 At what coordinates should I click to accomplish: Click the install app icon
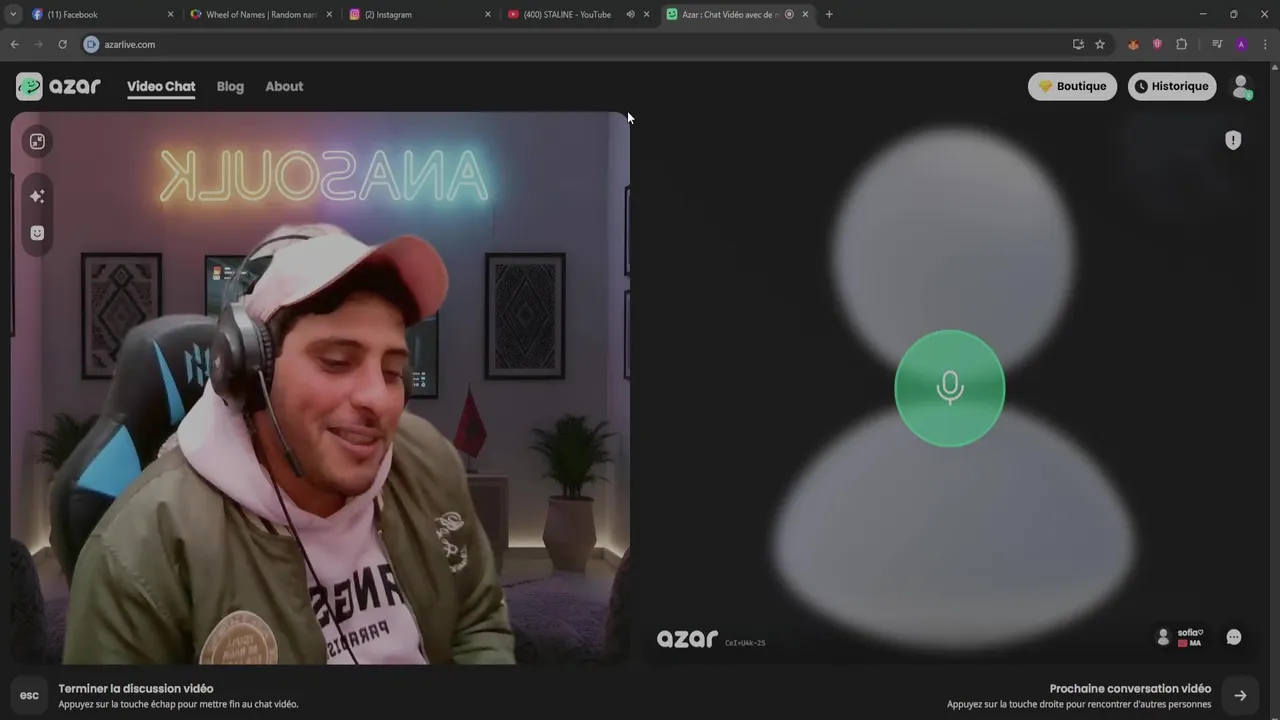coord(1078,44)
